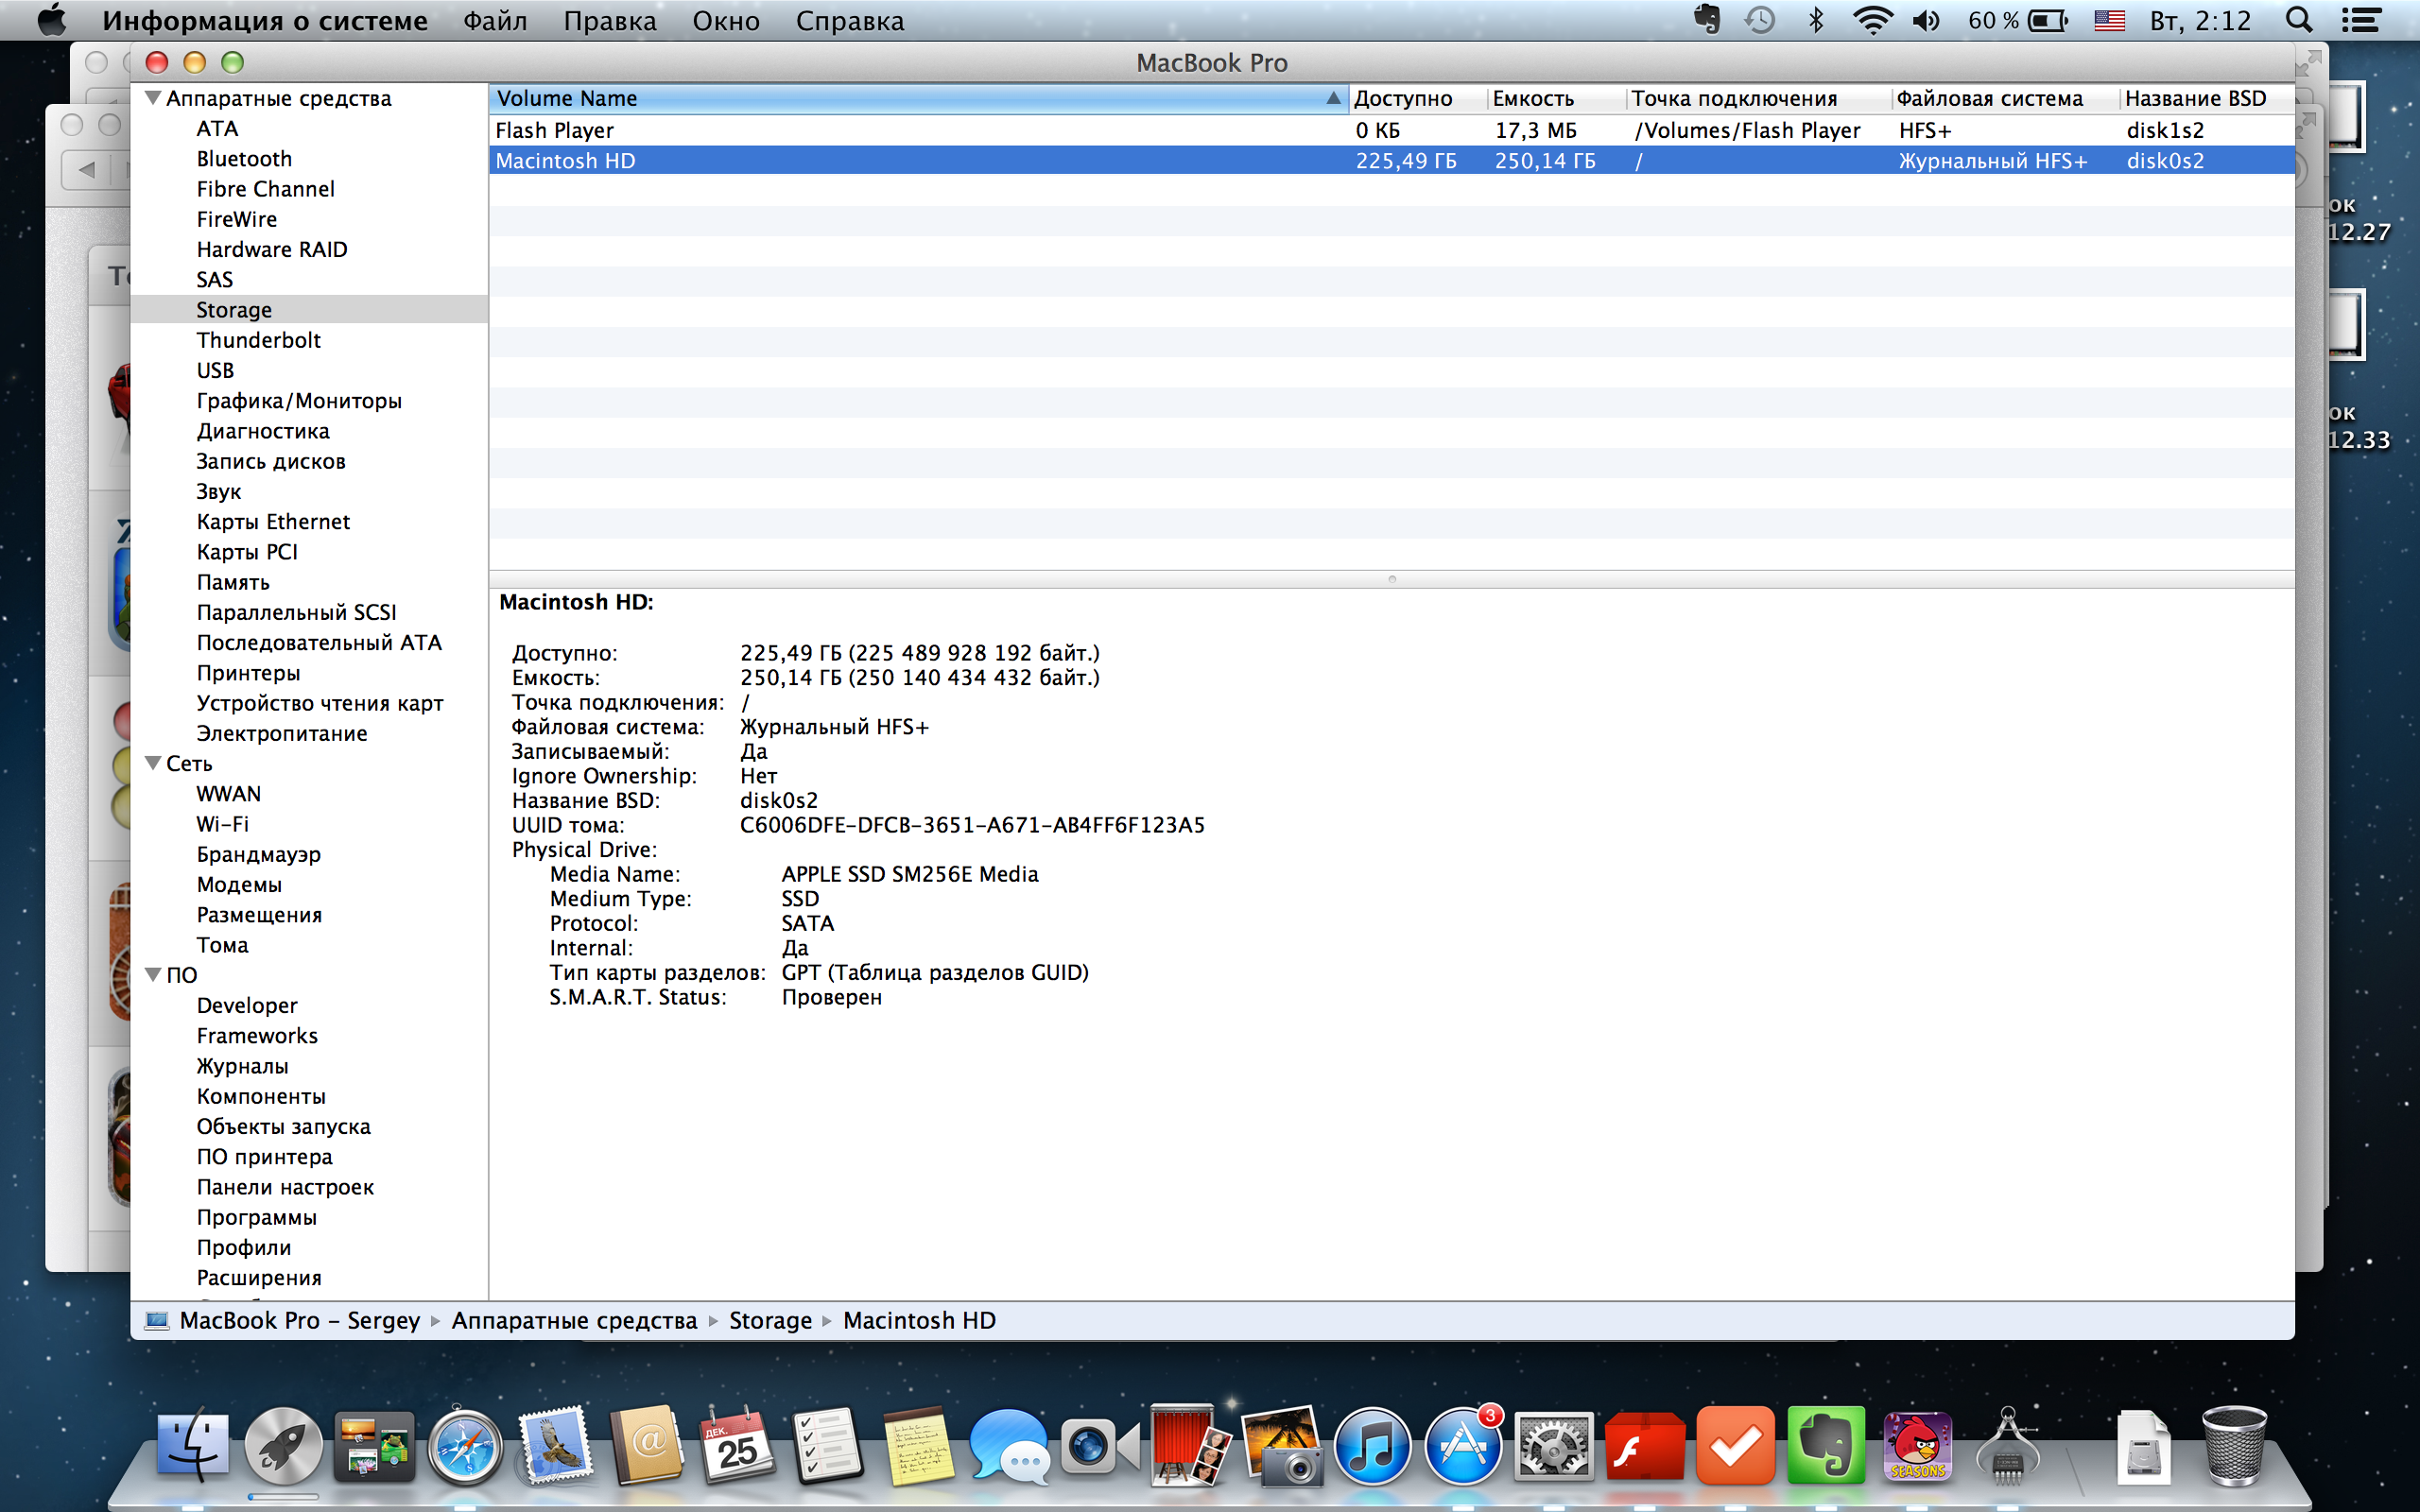Screen dimensions: 2420x1512
Task: Open yellow Notes icon in Dock
Action: pos(919,1446)
